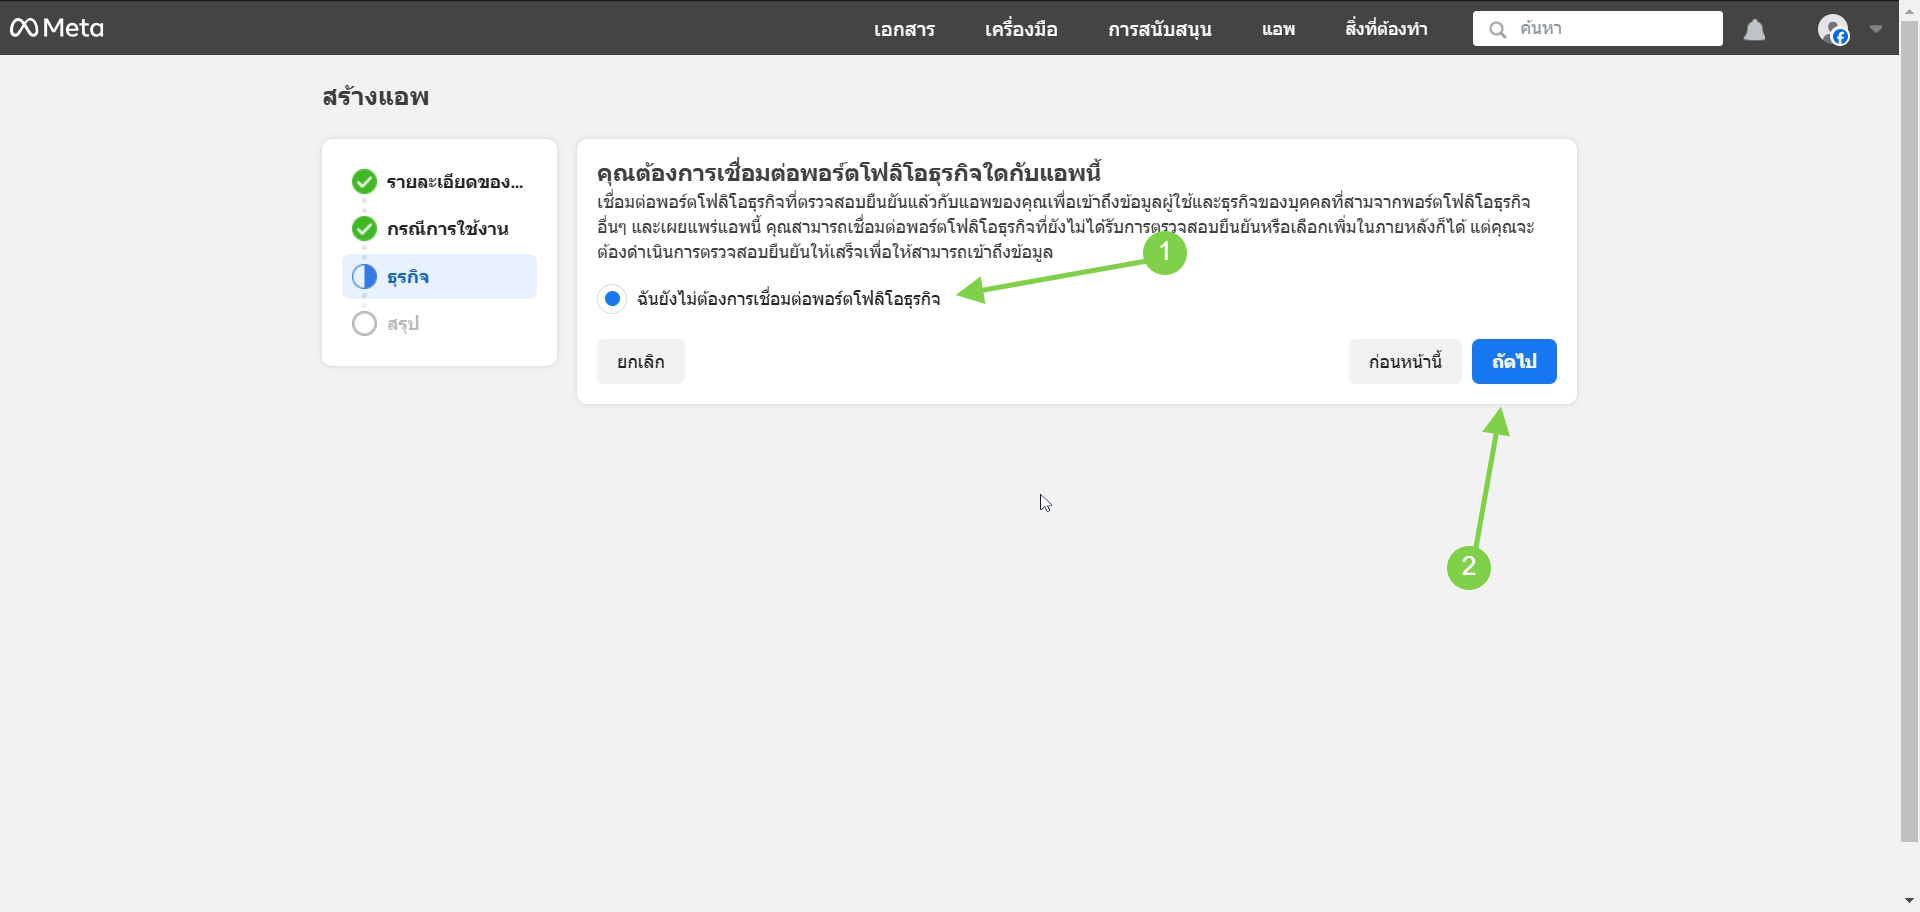Image resolution: width=1920 pixels, height=912 pixels.
Task: Select the ฉันยังไม่ต้องการเชื่อมต่อพอร์ตโฟลิโอธุรกิจ radio button
Action: coord(612,298)
